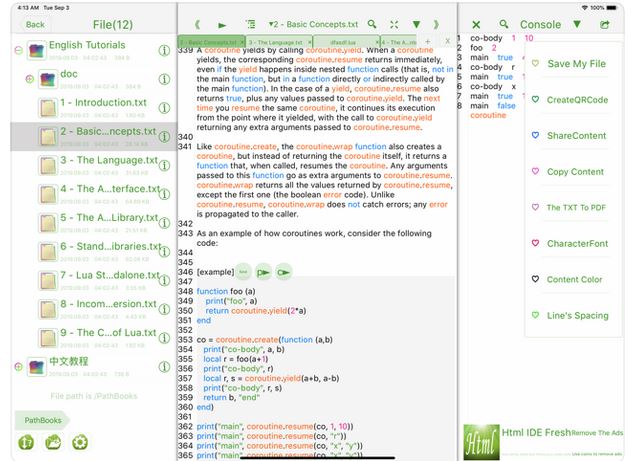Show info for 1 - Introduction.txt
Screen dimensions: 635x461
click(164, 108)
